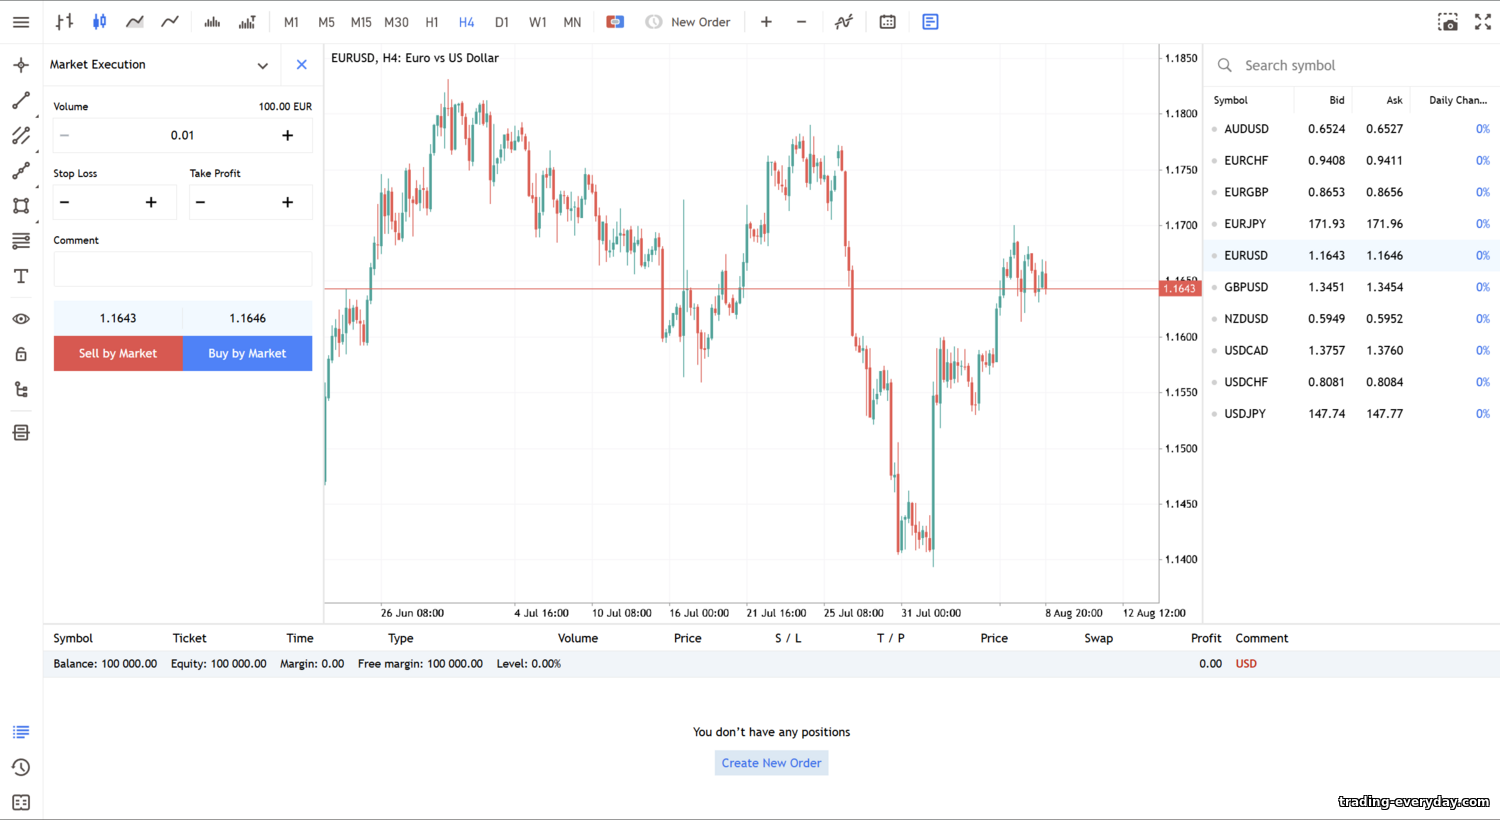1500x820 pixels.
Task: Open the economic calendar icon
Action: 888,22
